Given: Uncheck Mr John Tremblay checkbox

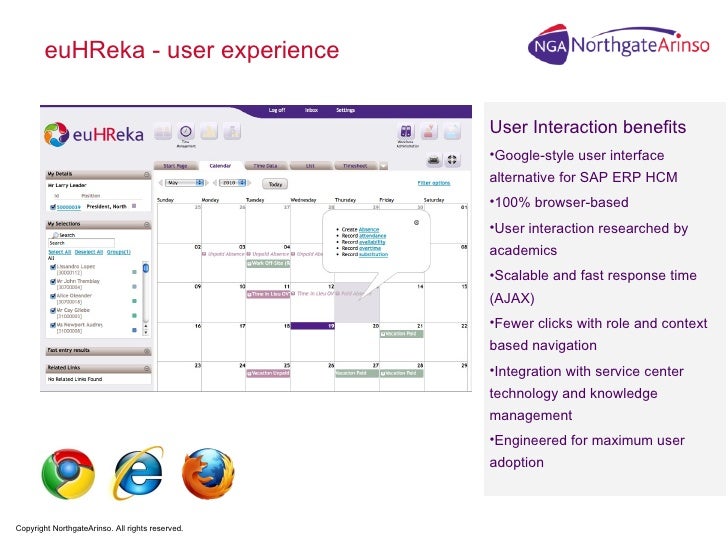Looking at the screenshot, I should pyautogui.click(x=52, y=282).
